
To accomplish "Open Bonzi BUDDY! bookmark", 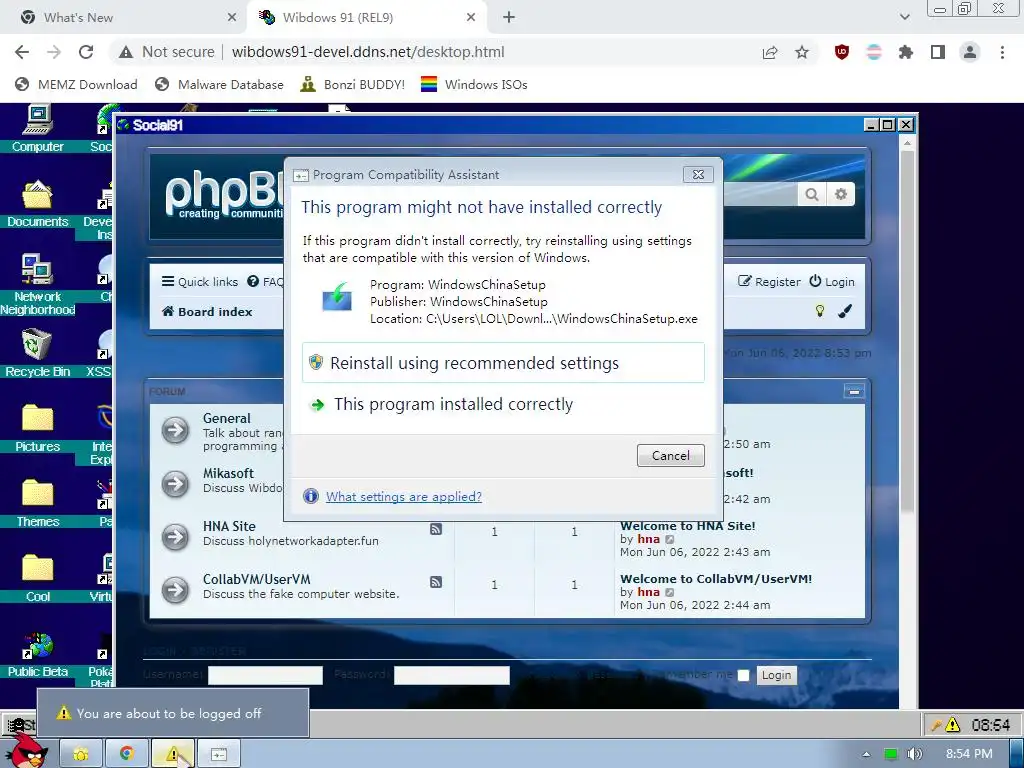I will [353, 84].
